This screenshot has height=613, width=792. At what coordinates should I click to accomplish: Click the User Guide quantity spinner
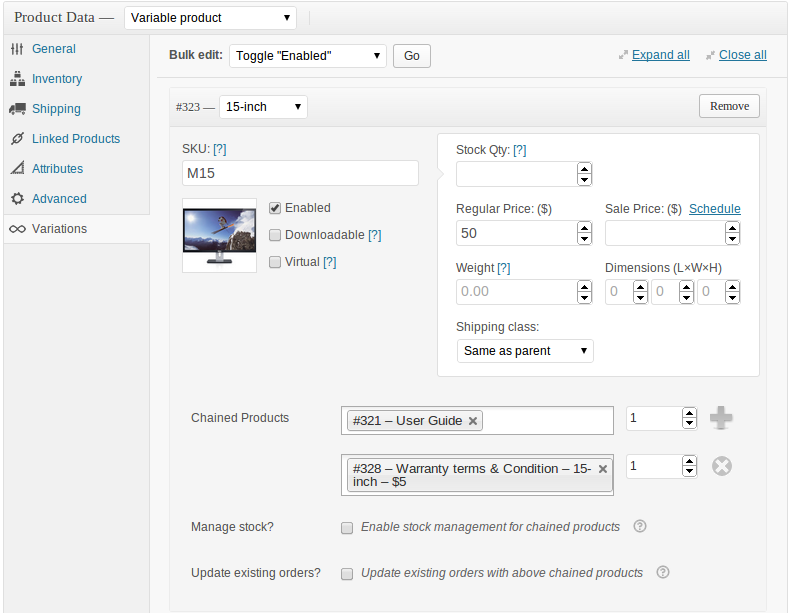coord(689,418)
